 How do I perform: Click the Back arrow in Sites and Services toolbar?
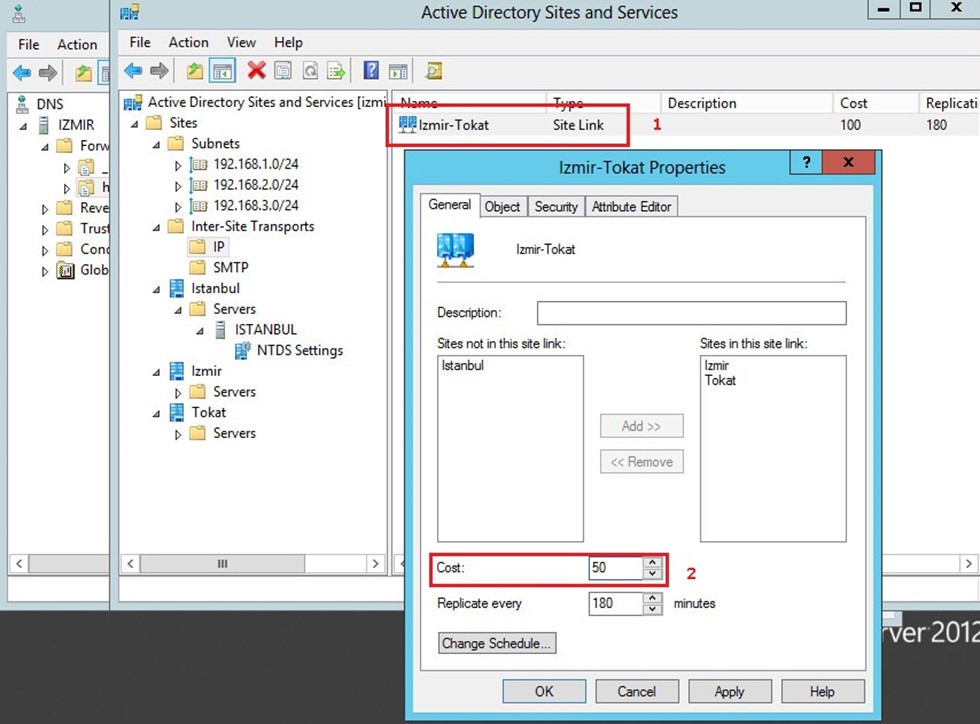tap(132, 71)
